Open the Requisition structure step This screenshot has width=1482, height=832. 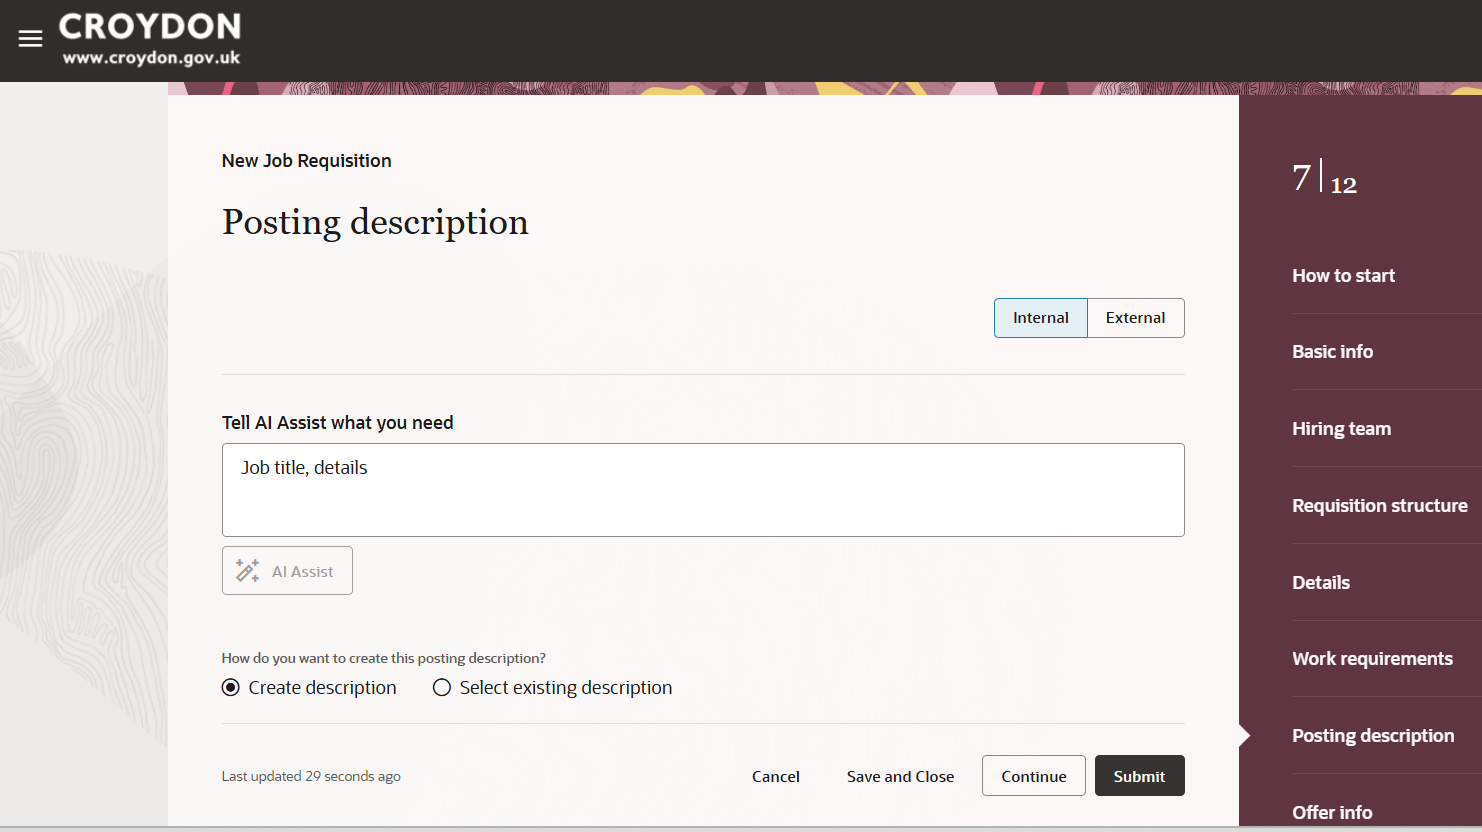point(1380,505)
